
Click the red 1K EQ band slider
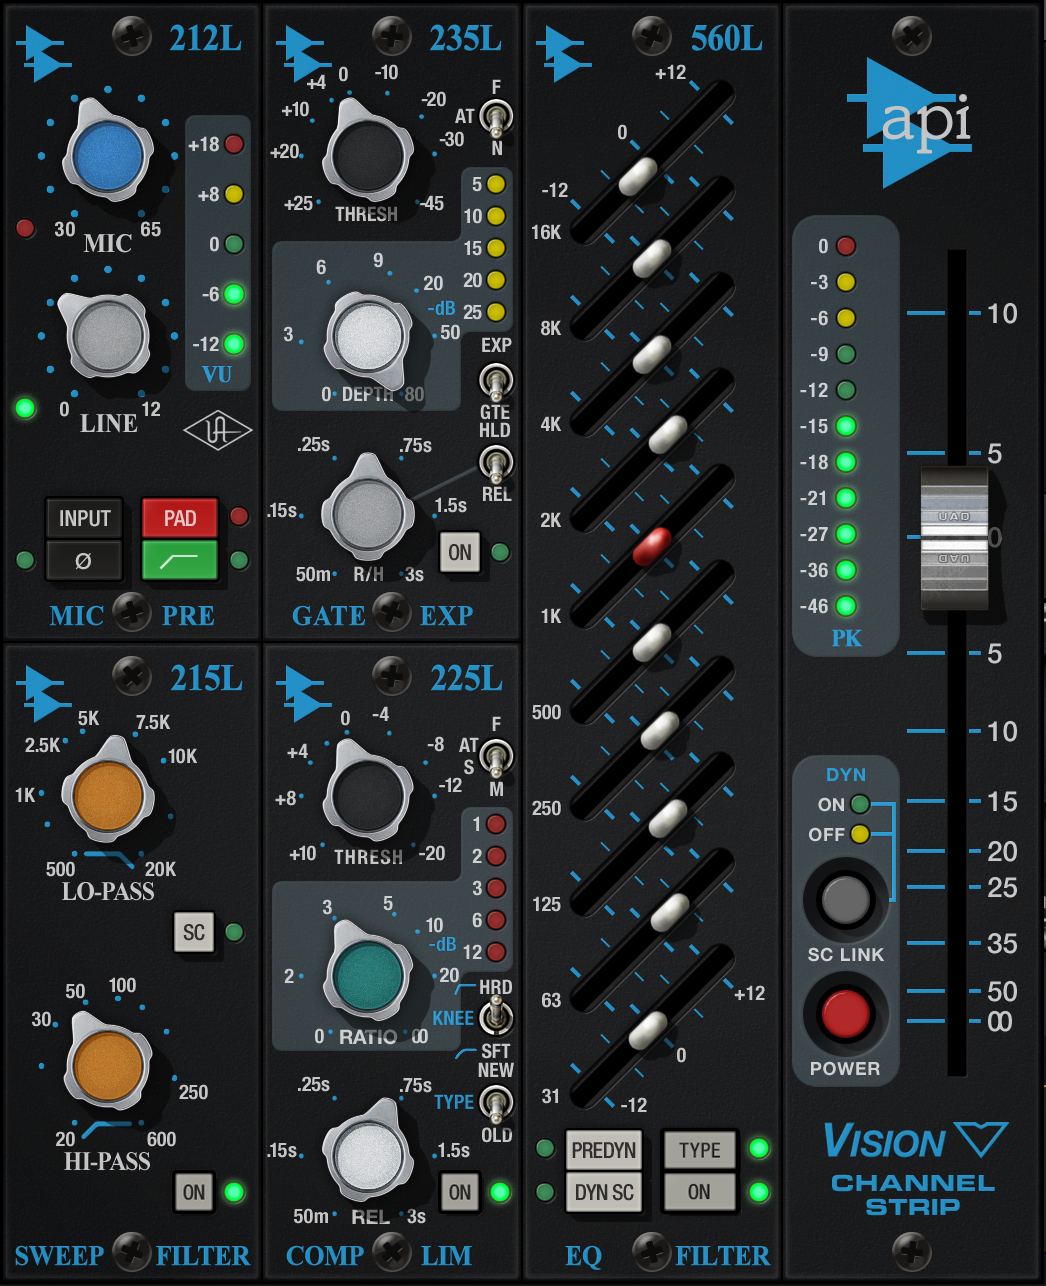point(652,546)
